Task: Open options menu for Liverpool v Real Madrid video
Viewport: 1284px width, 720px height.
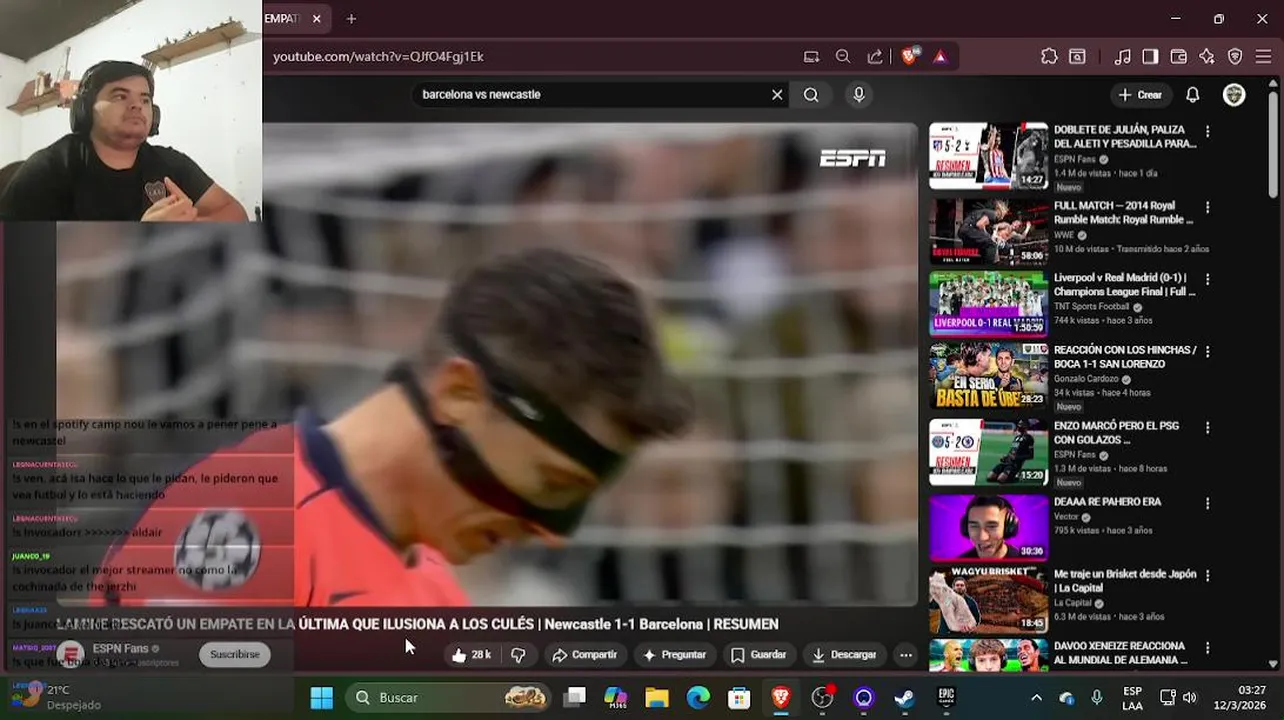Action: point(1207,279)
